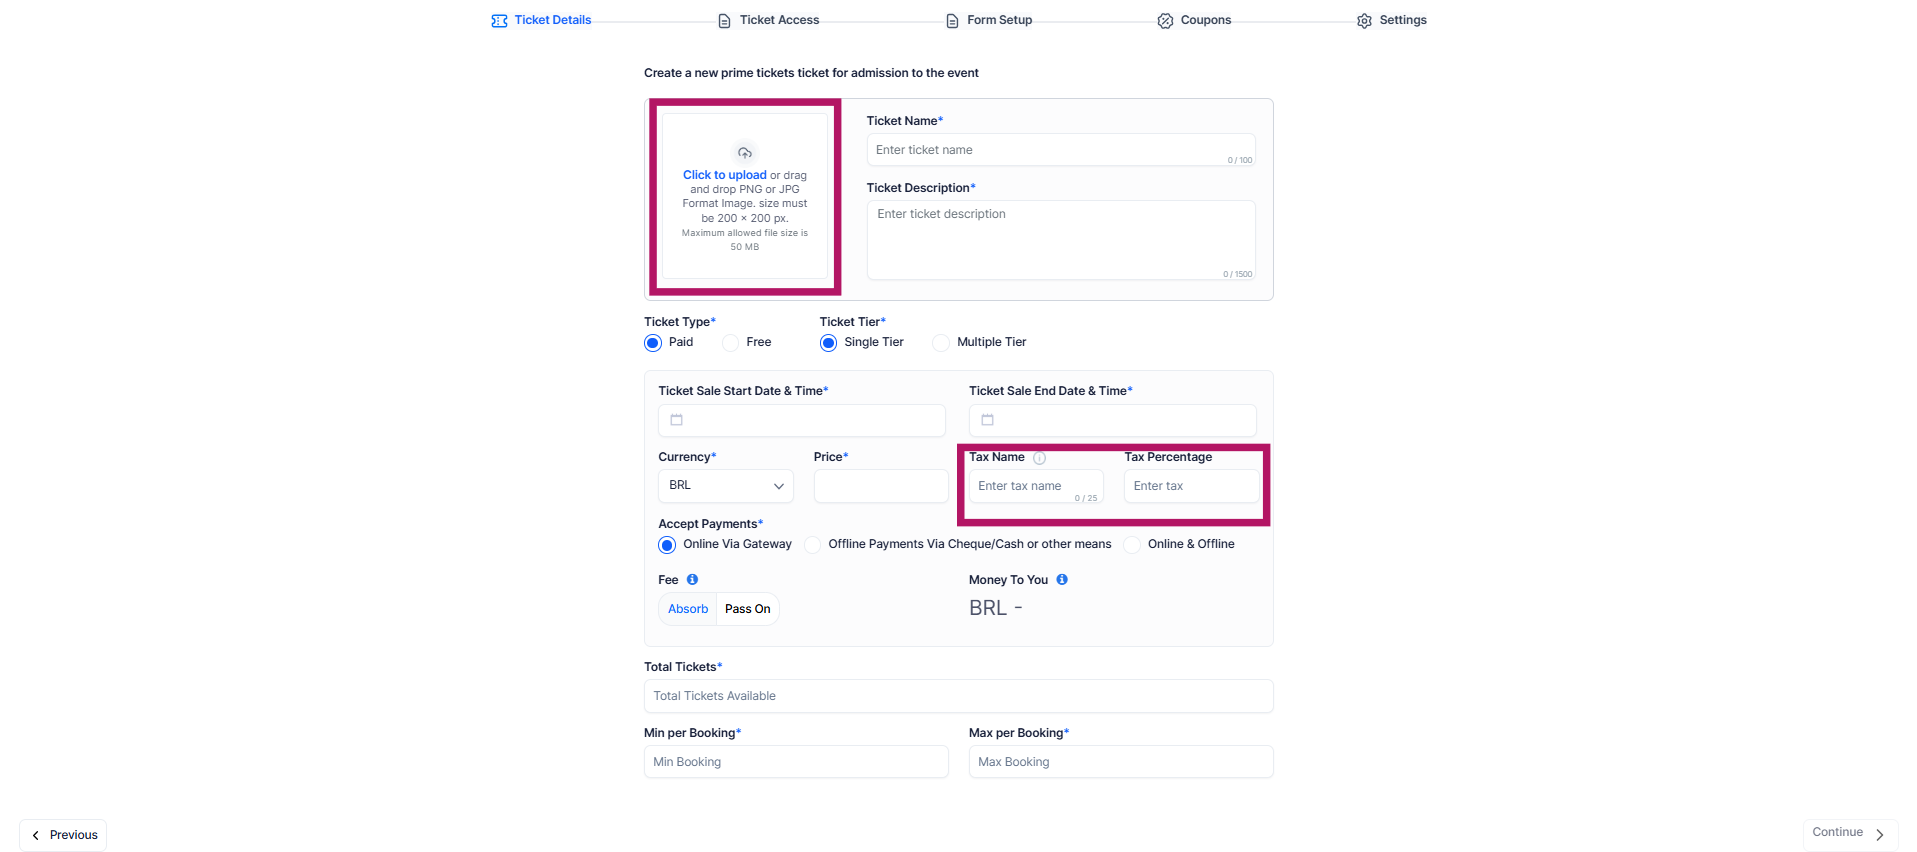Click the Continue button
This screenshot has height=852, width=1917.
[1850, 834]
